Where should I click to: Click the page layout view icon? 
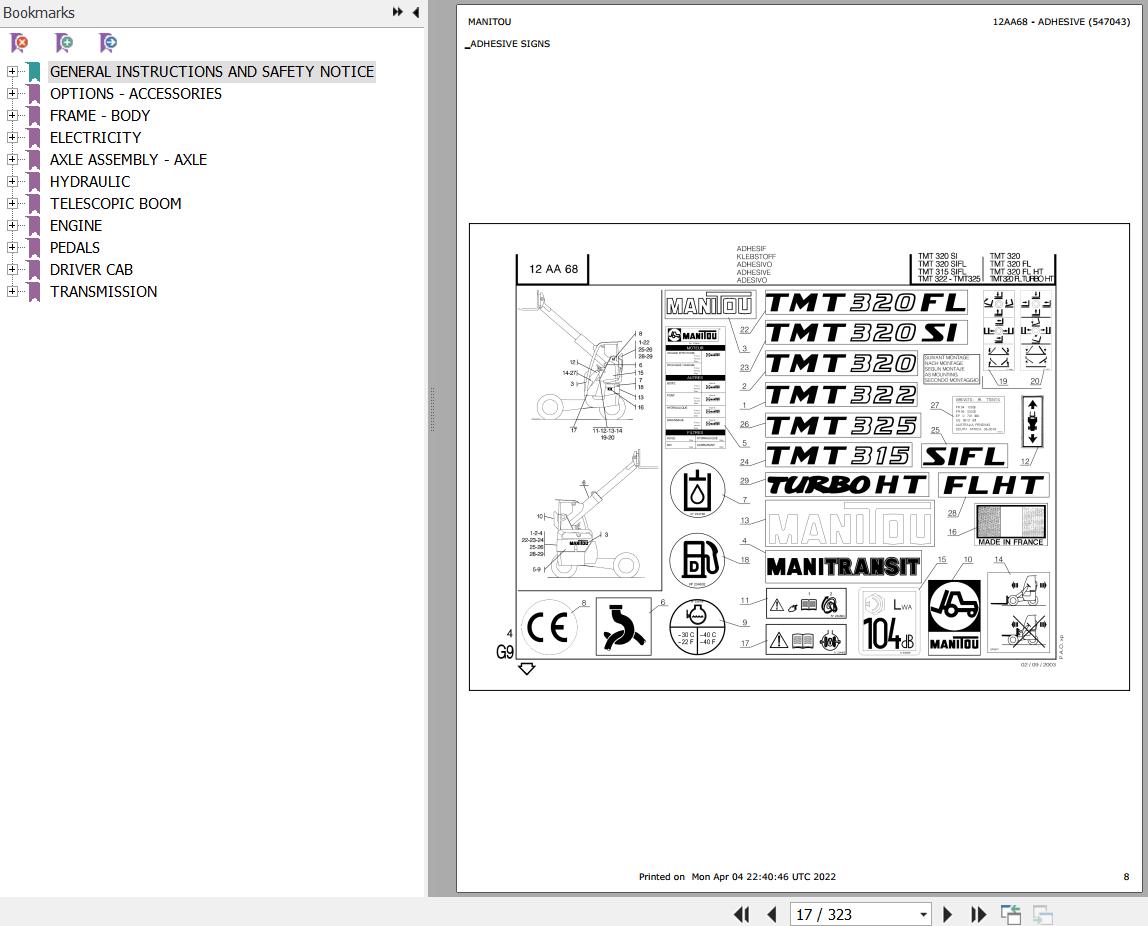click(x=1011, y=914)
